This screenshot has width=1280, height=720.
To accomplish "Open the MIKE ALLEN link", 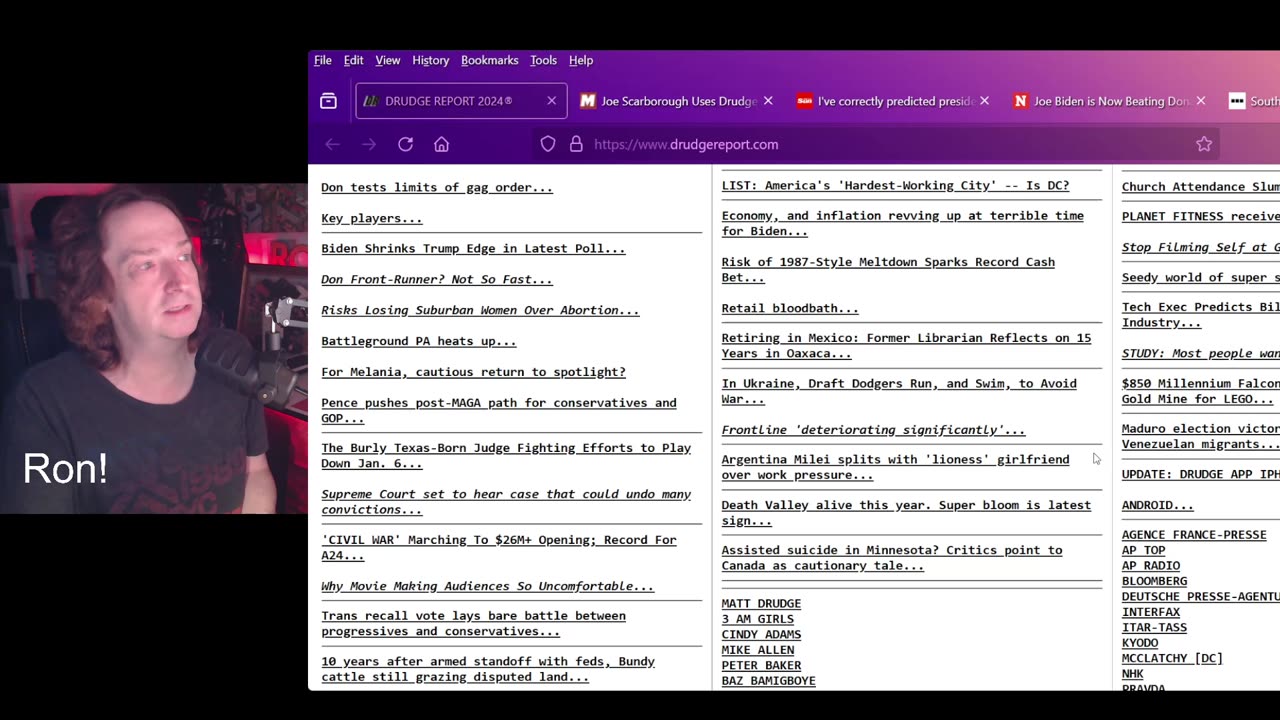I will (x=758, y=650).
